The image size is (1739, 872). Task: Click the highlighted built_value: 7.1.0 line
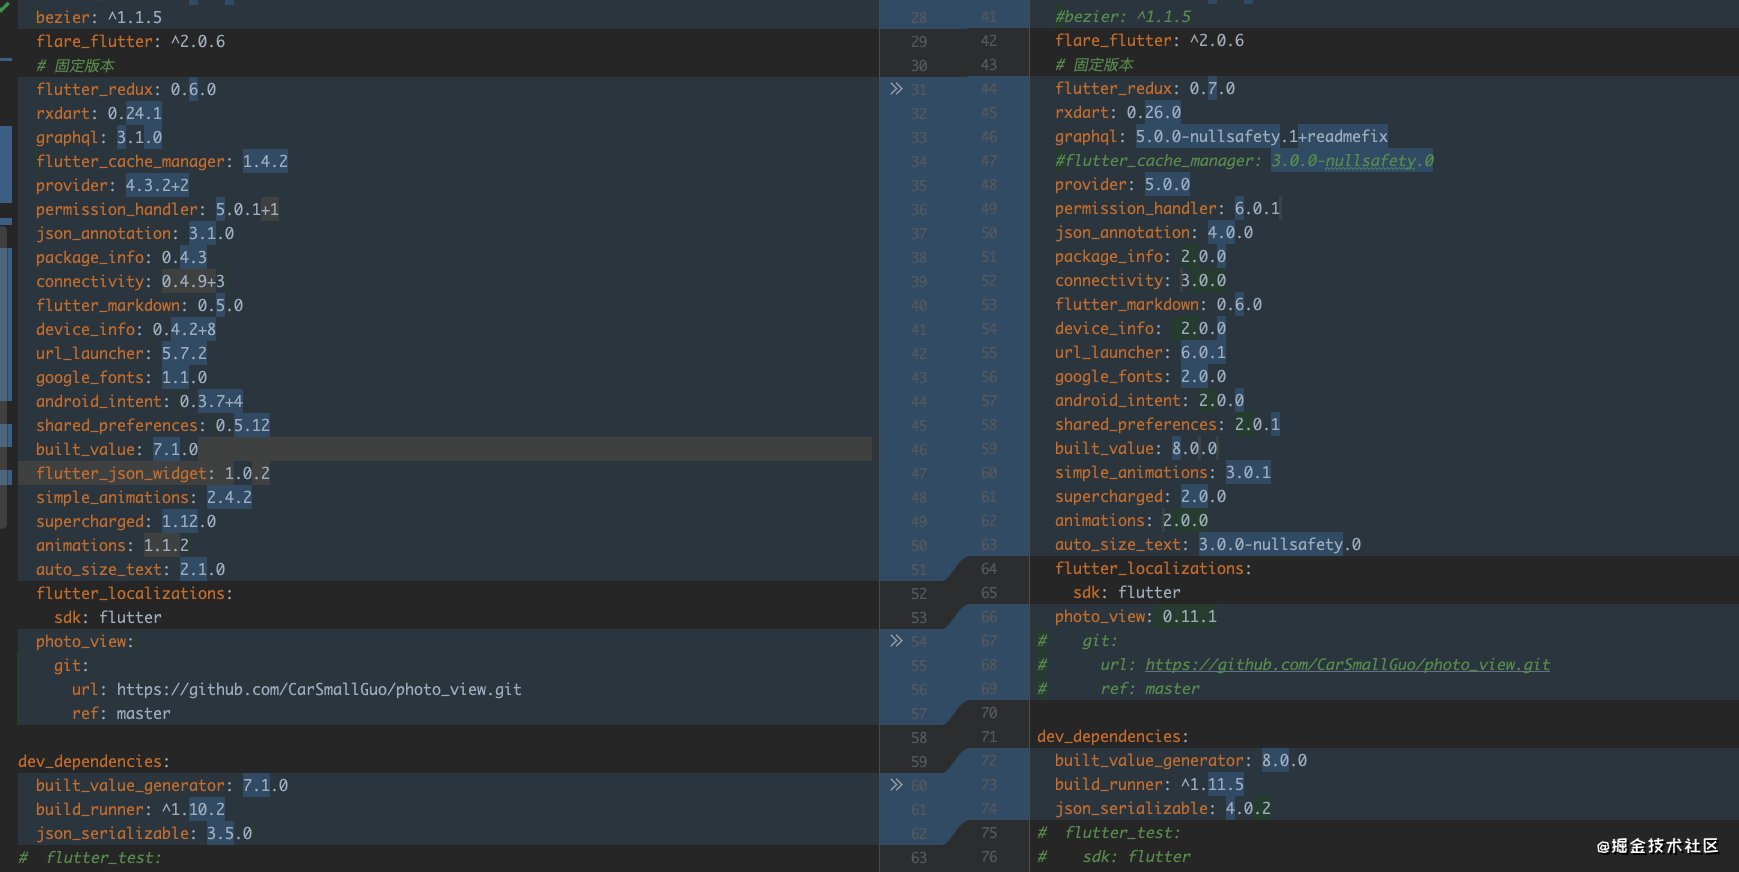coord(117,449)
